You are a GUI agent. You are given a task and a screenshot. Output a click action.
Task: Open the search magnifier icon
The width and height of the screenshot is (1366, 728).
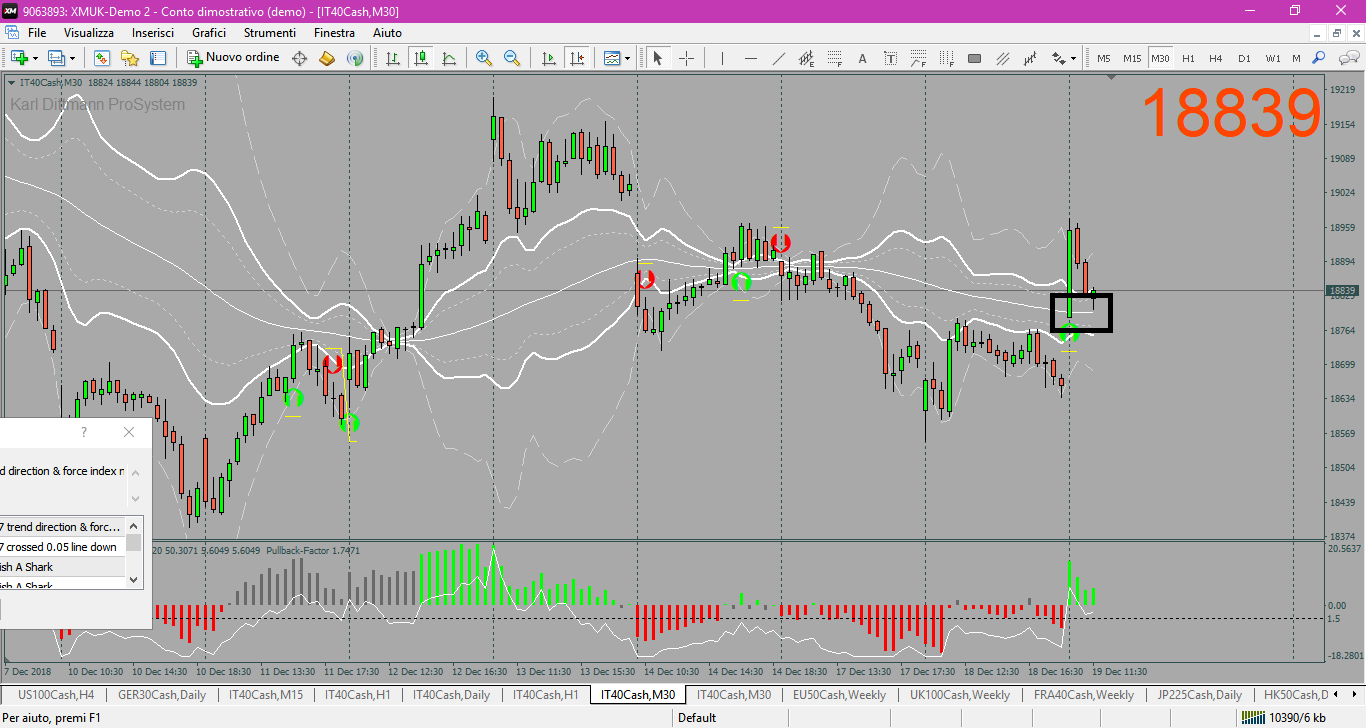tap(1319, 58)
